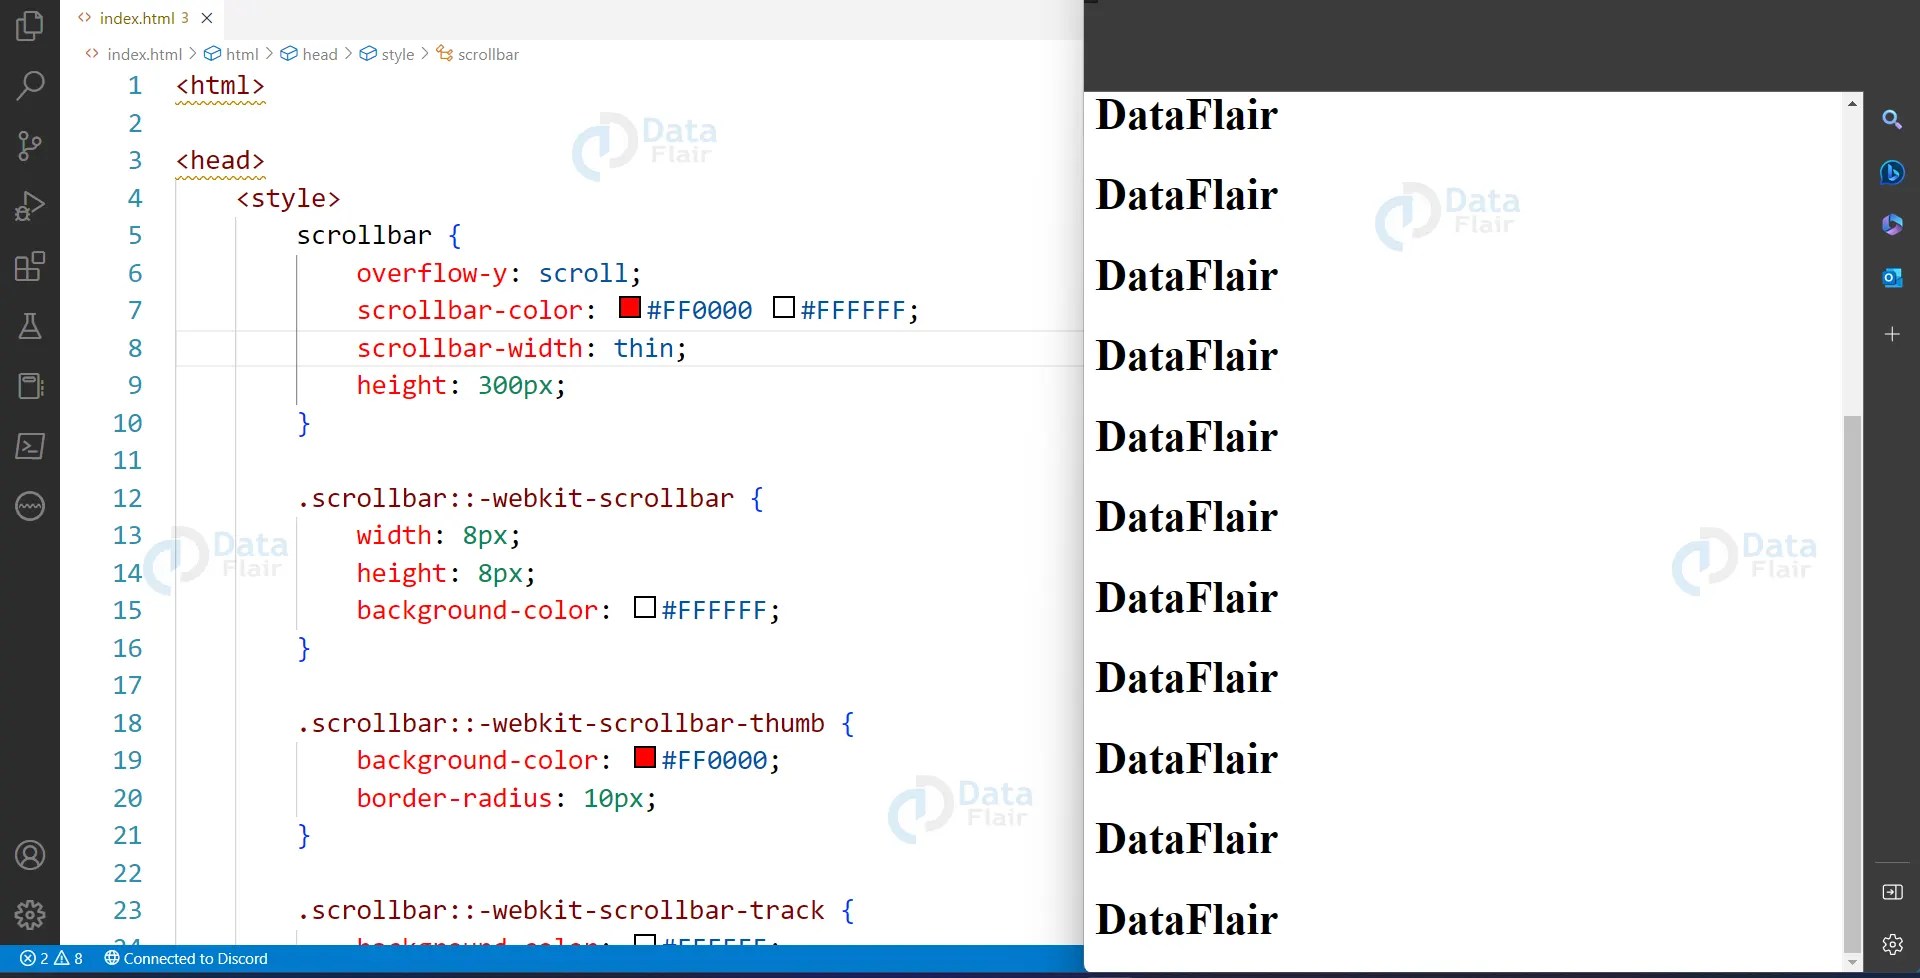
Task: Click the errors and warnings indicator
Action: [x=53, y=959]
